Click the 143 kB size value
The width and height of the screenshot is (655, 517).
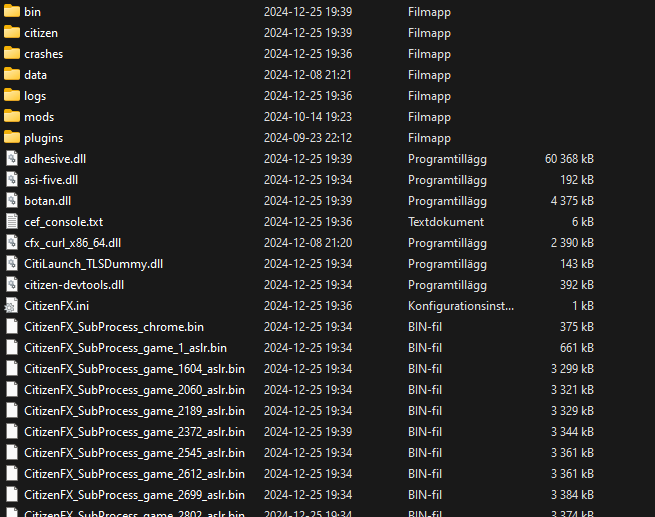[577, 264]
